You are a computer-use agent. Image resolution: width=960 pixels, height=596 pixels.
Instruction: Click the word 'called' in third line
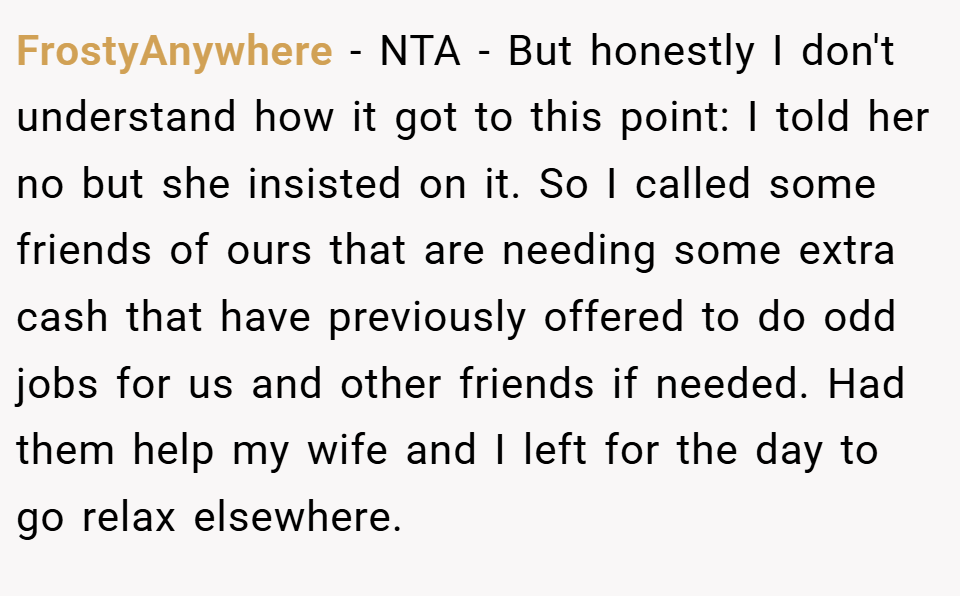point(693,183)
